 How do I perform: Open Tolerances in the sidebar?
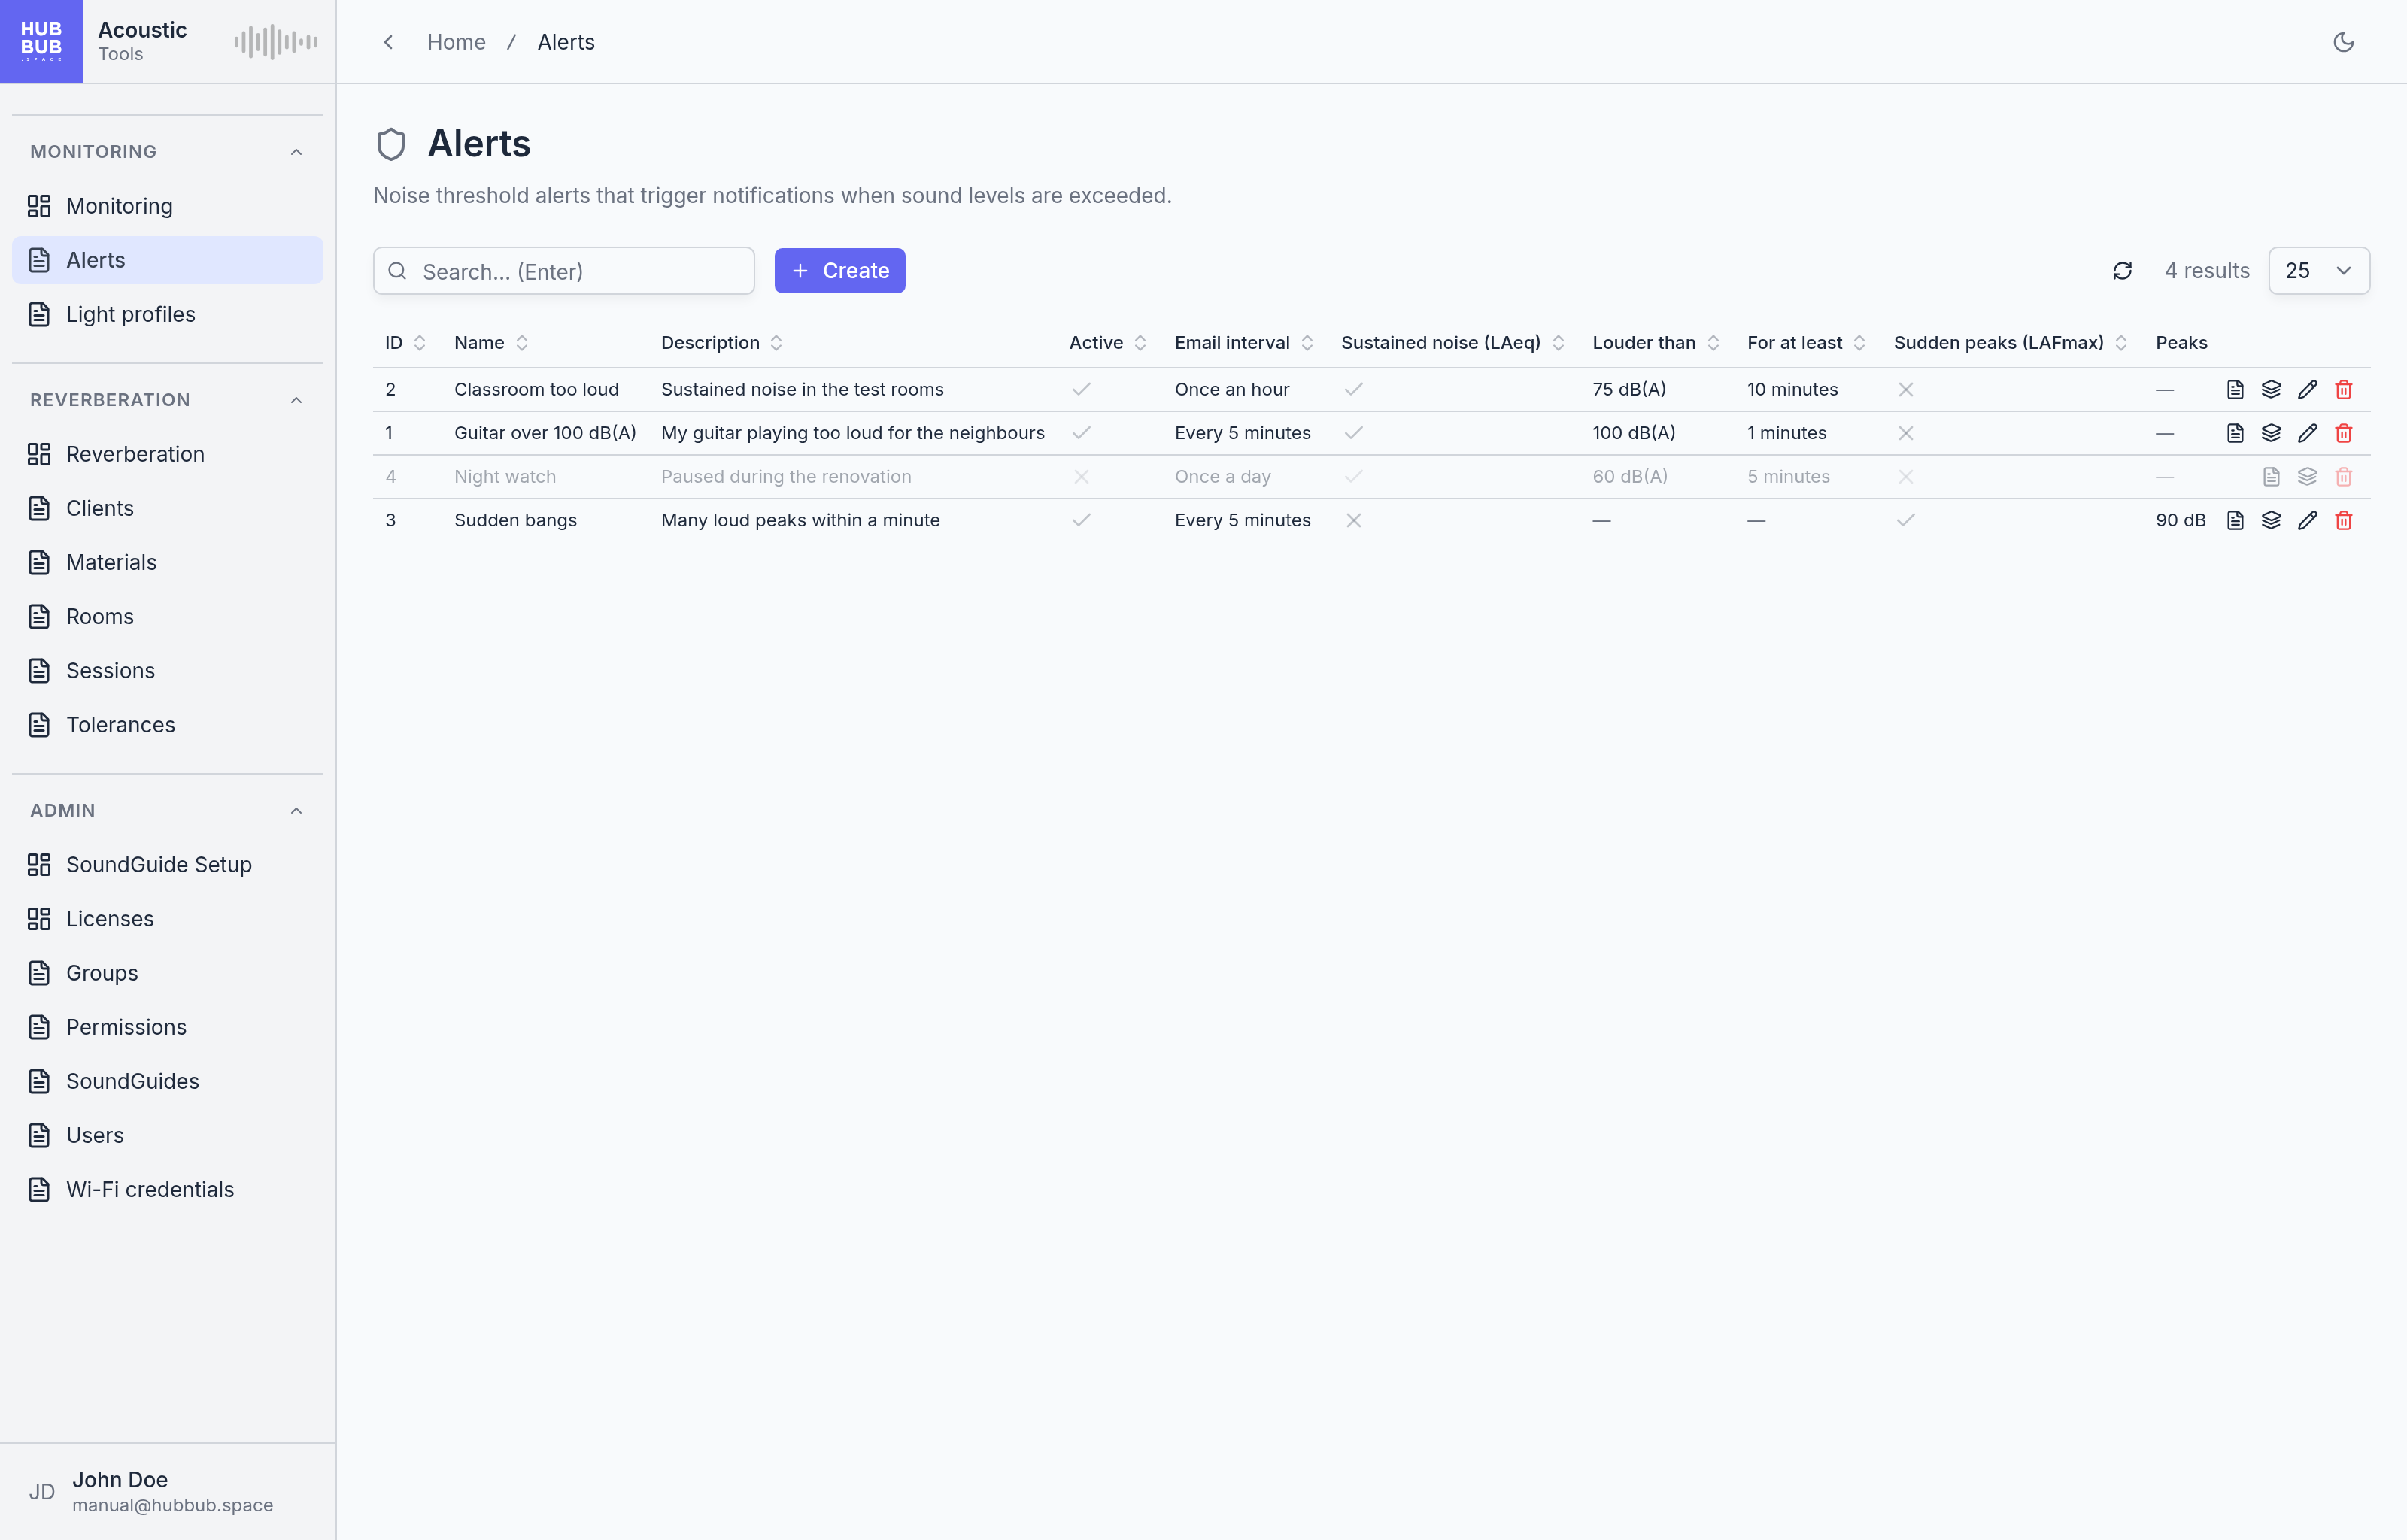click(x=167, y=725)
